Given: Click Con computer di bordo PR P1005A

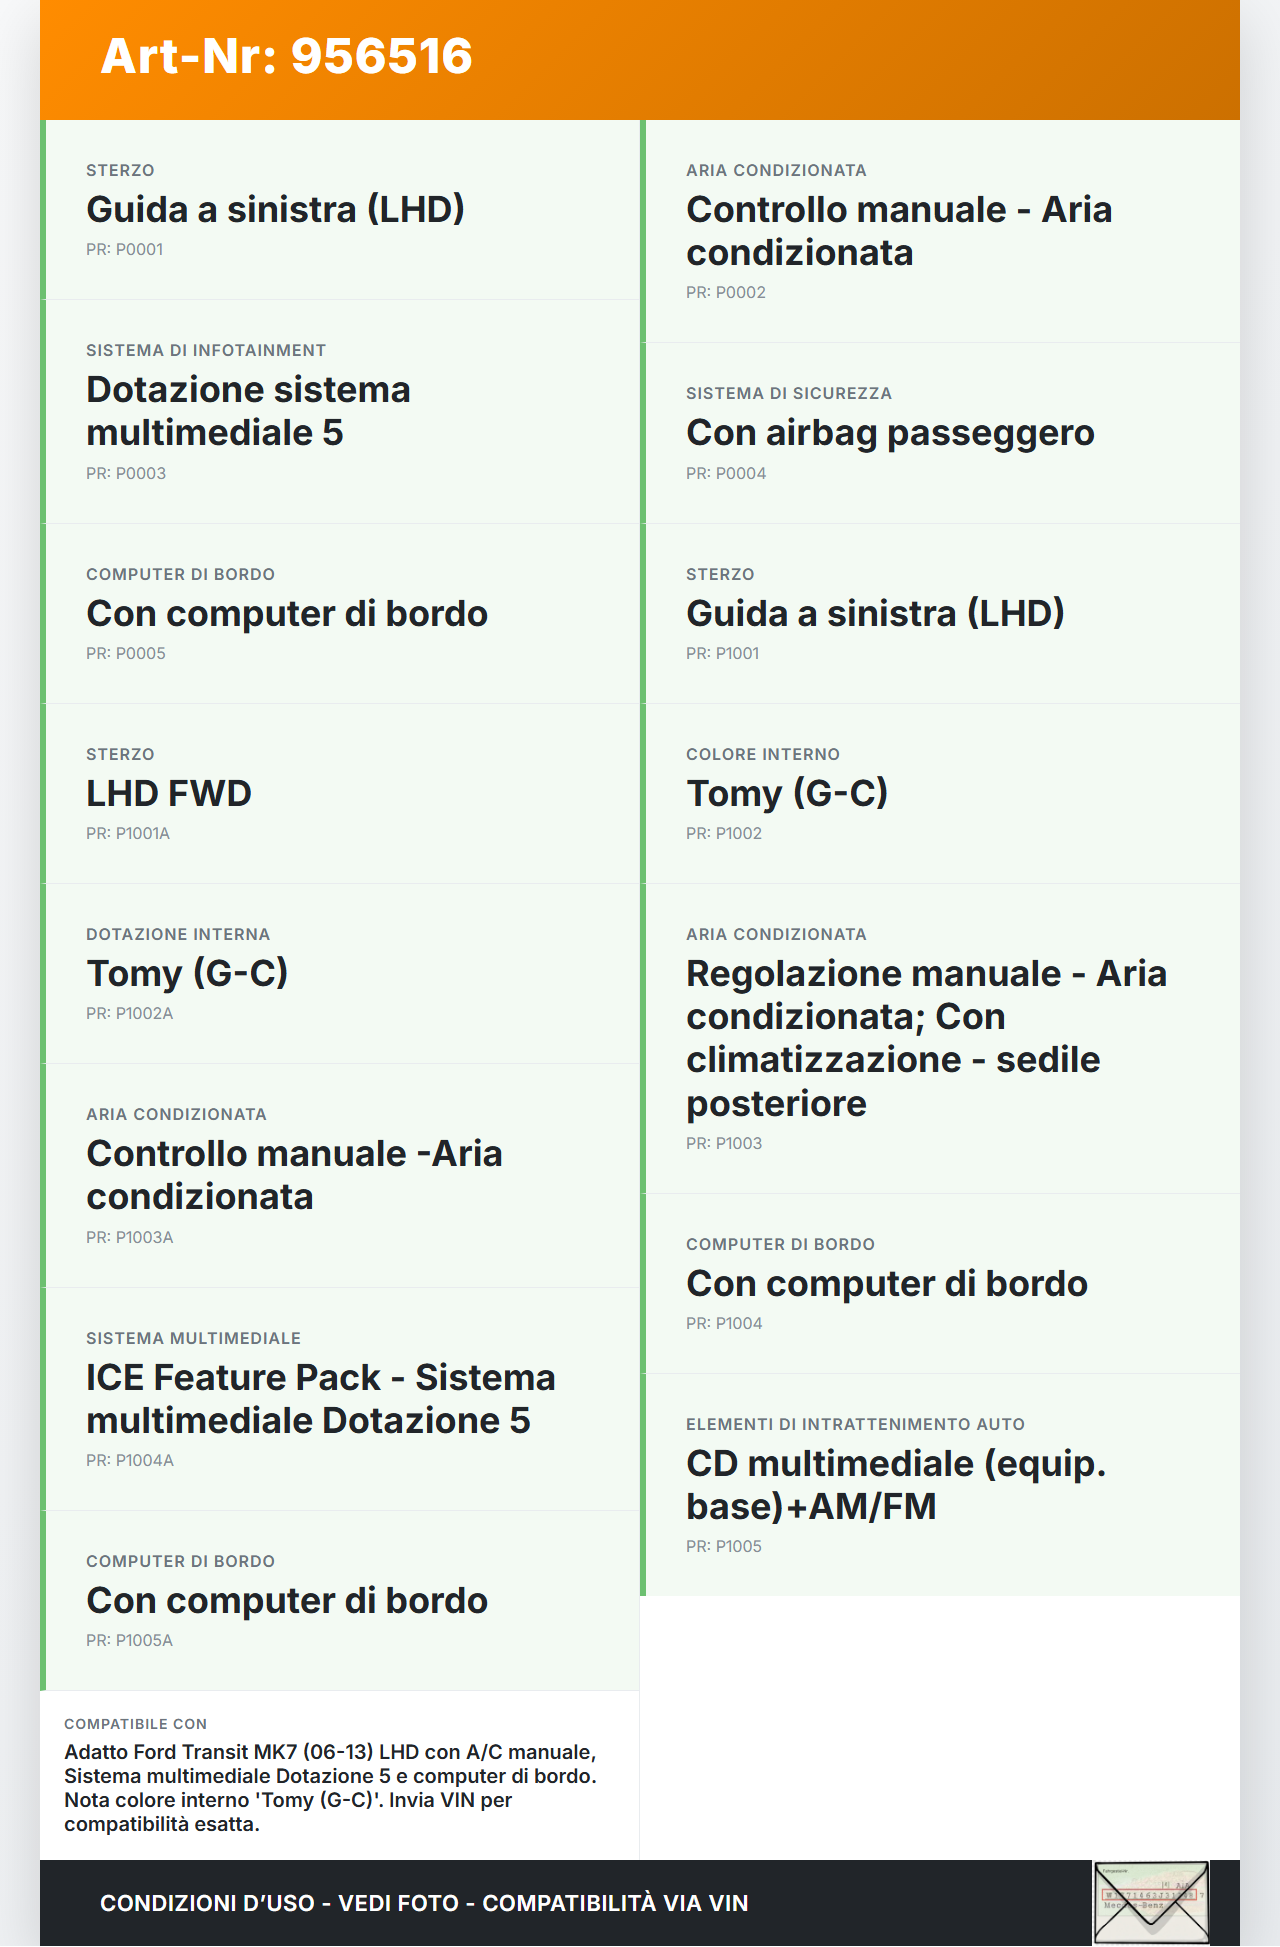Looking at the screenshot, I should click(340, 1601).
